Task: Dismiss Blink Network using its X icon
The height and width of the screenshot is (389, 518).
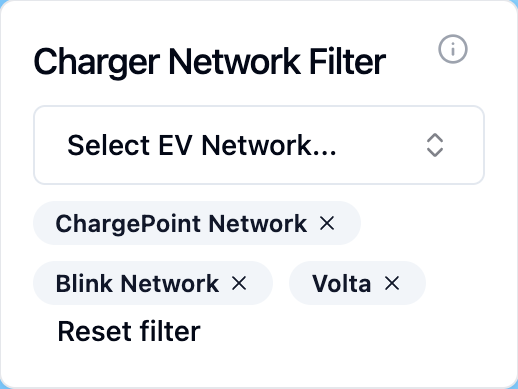Action: 239,283
